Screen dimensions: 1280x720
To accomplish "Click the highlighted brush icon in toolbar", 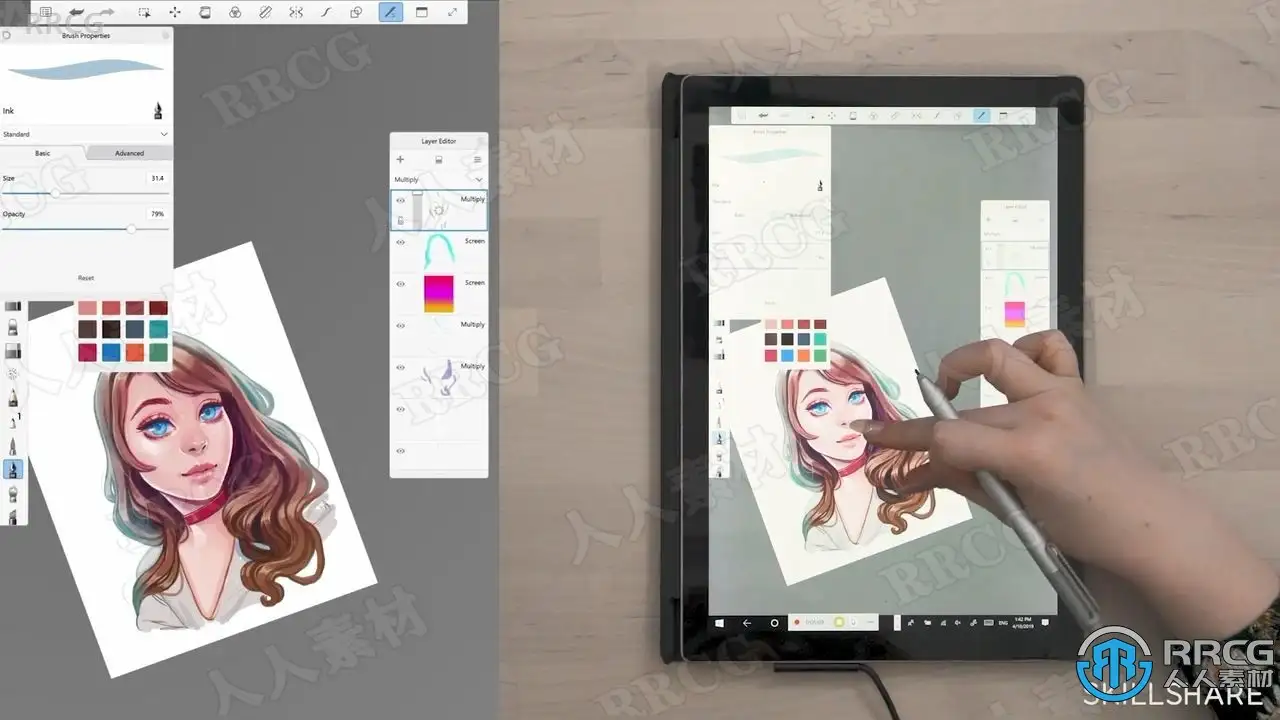I will (391, 12).
